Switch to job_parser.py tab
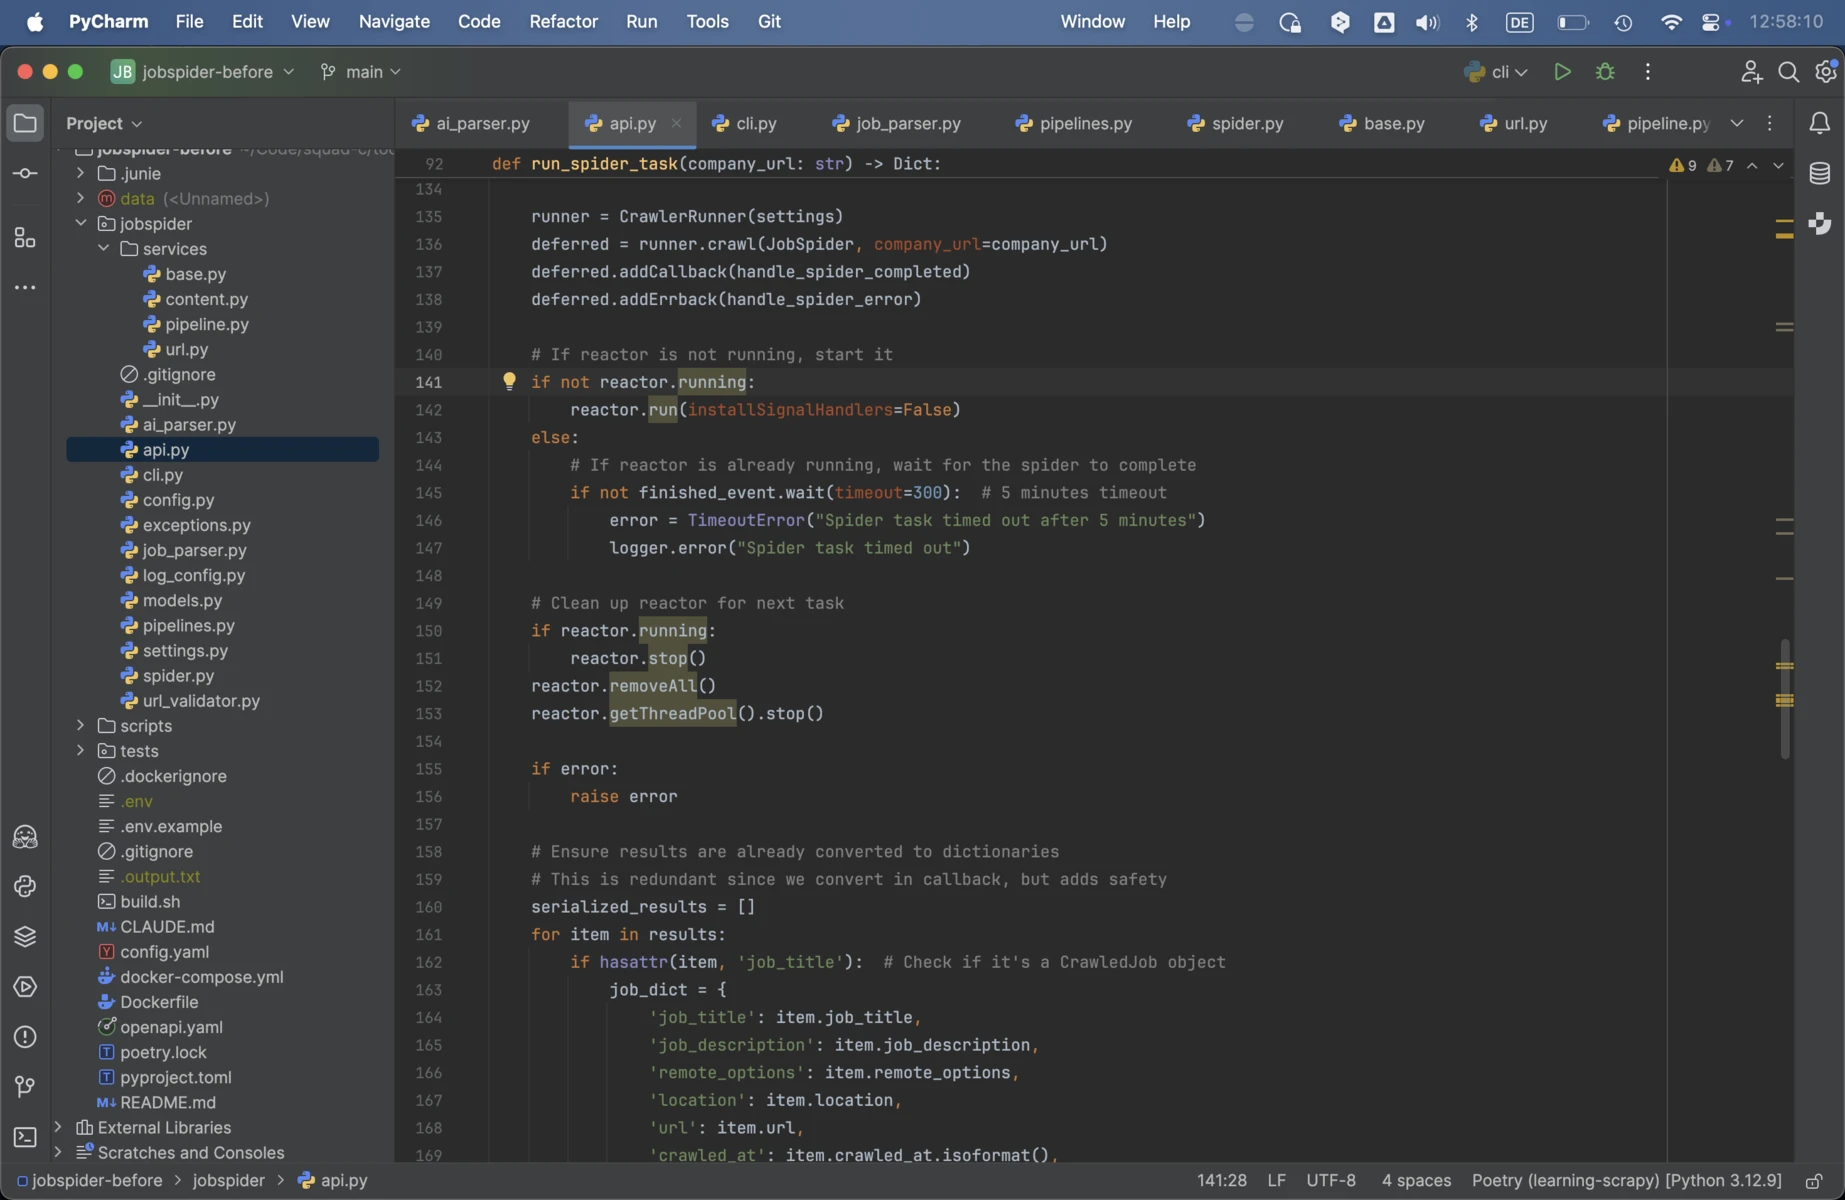This screenshot has height=1200, width=1845. (x=896, y=123)
